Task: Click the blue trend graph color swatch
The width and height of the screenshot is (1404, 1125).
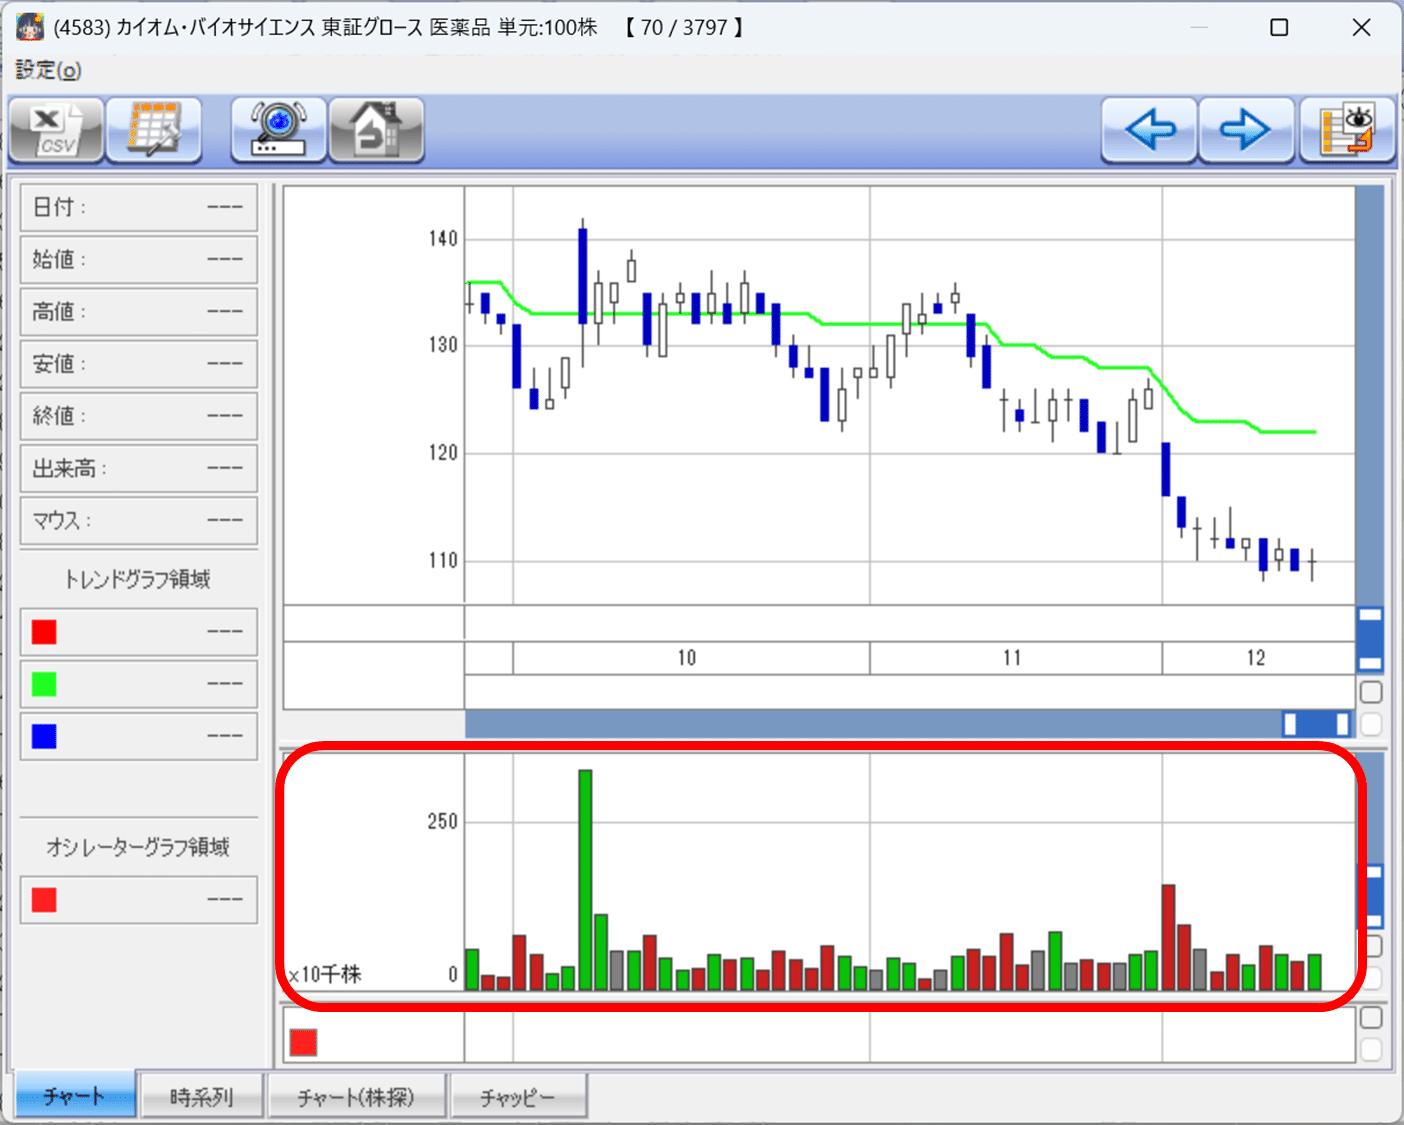Action: (x=44, y=736)
